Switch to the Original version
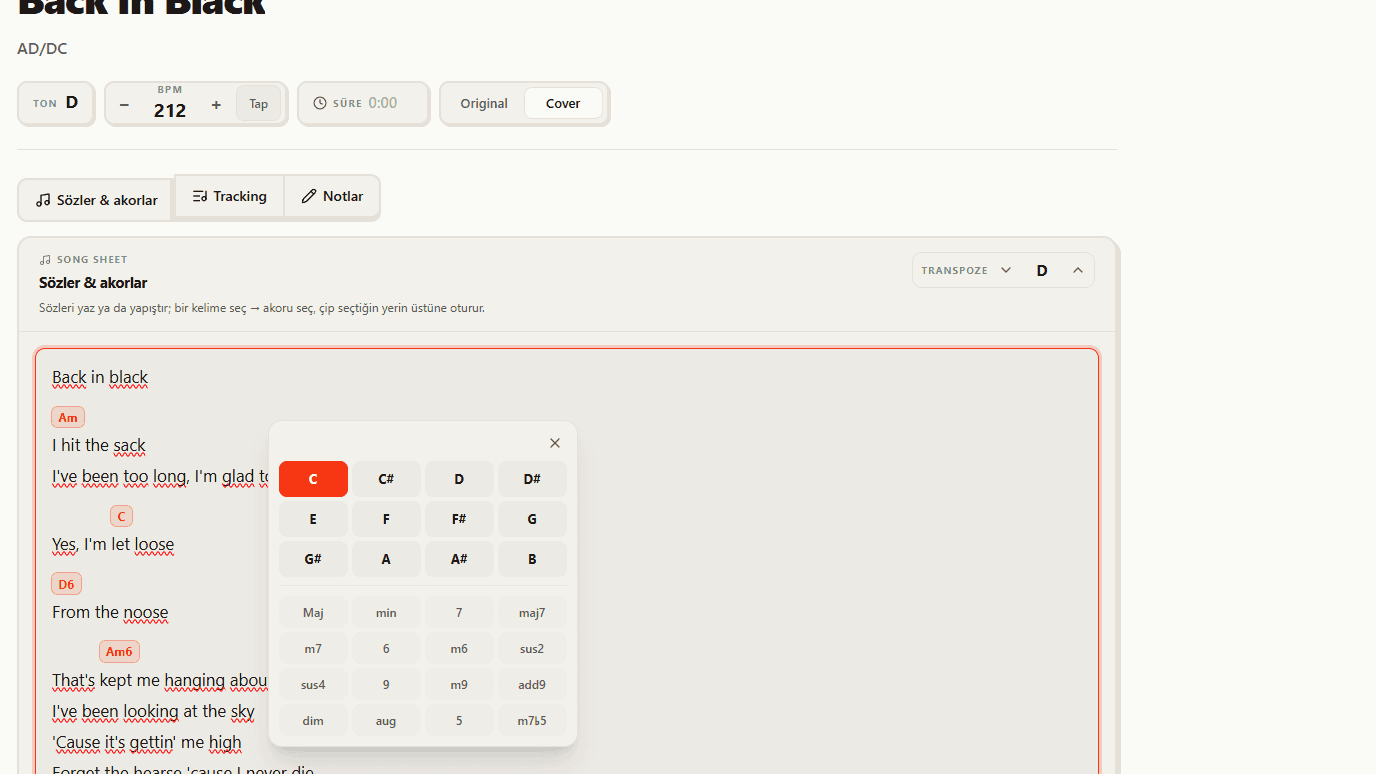The image size is (1376, 774). tap(484, 104)
